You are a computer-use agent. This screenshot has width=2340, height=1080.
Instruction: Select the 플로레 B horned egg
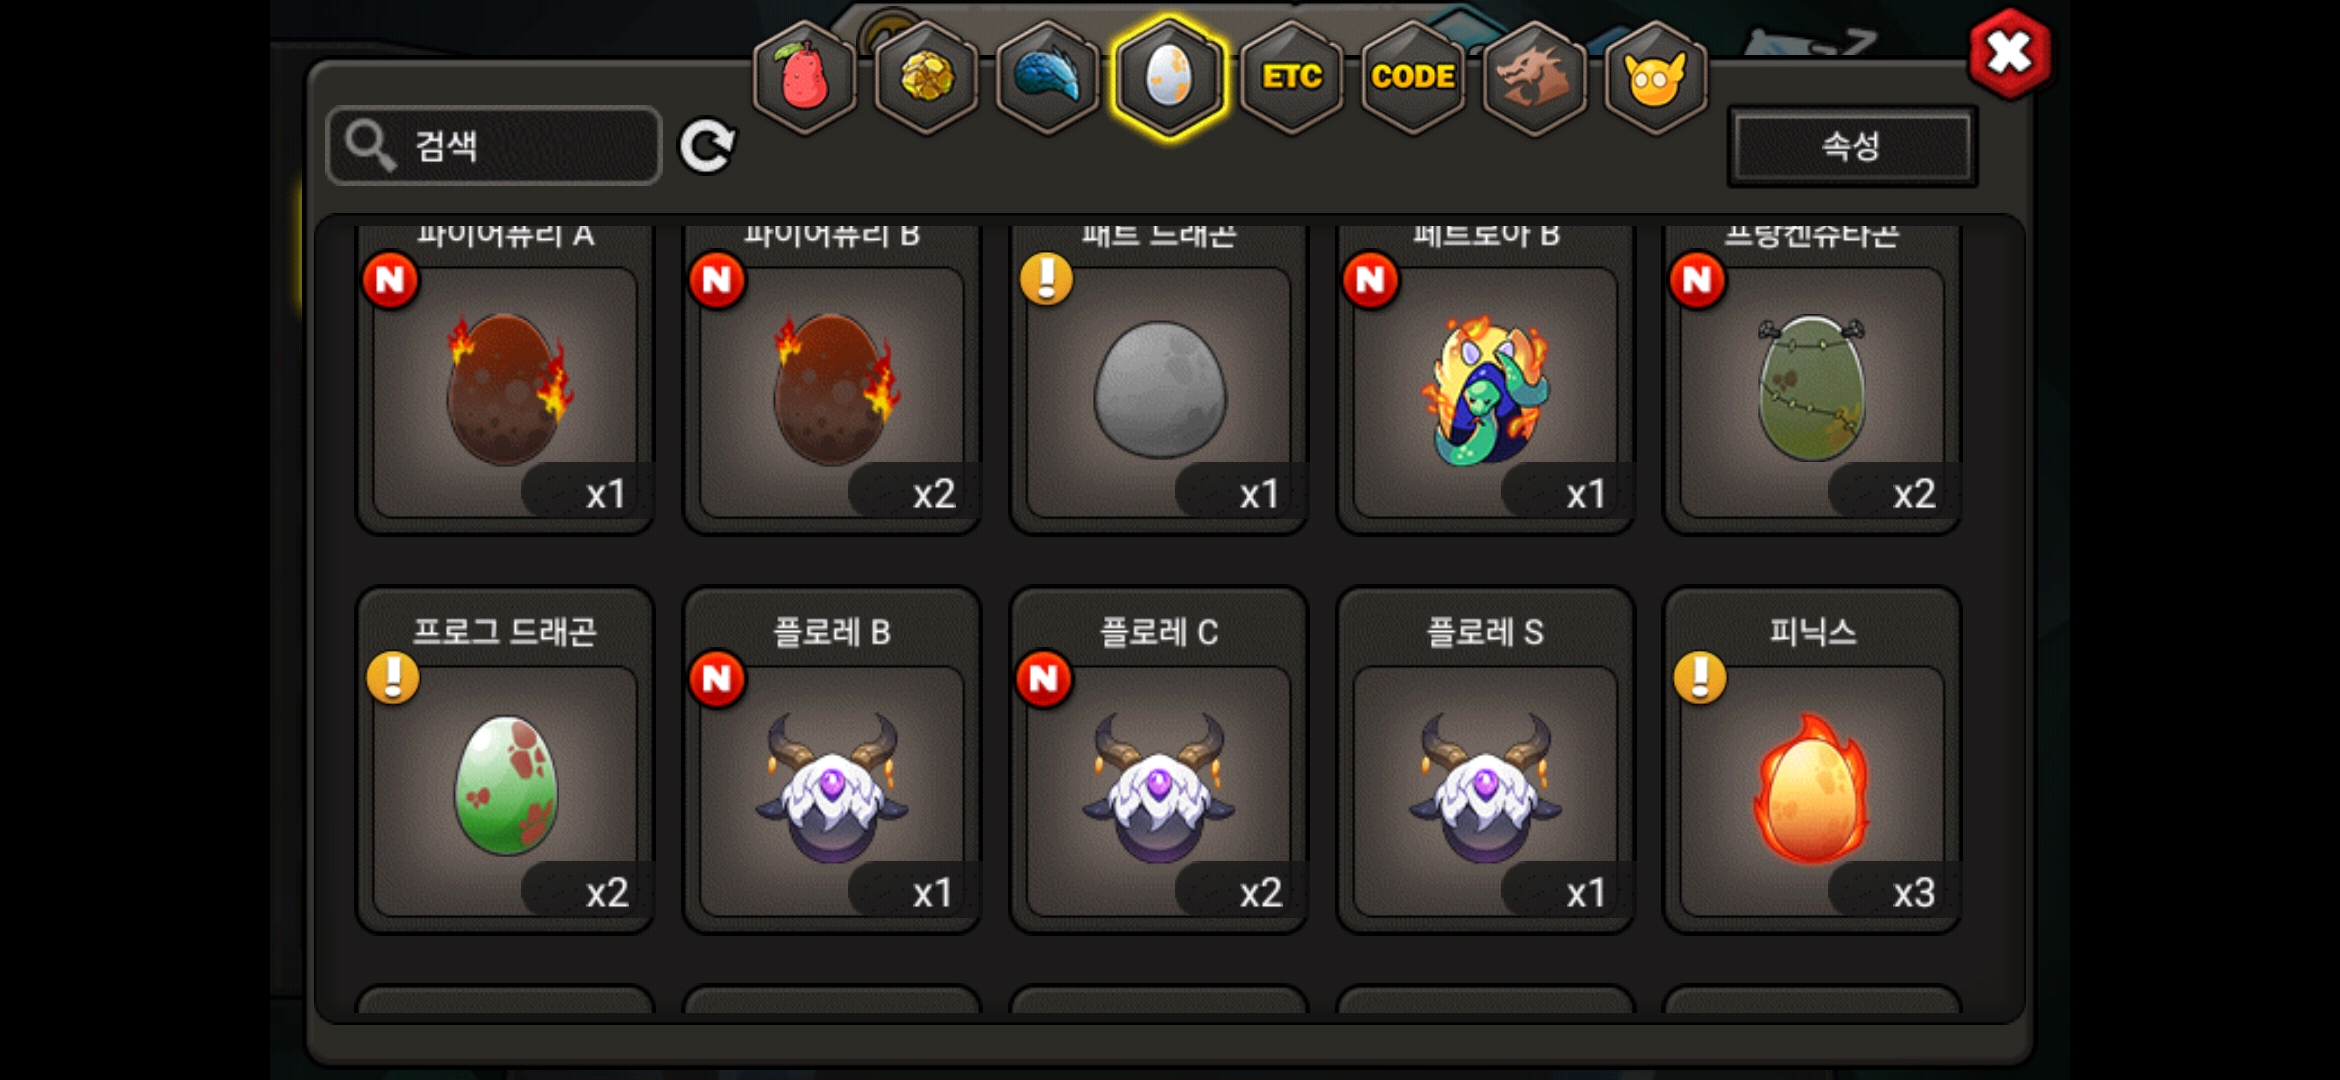[x=832, y=760]
